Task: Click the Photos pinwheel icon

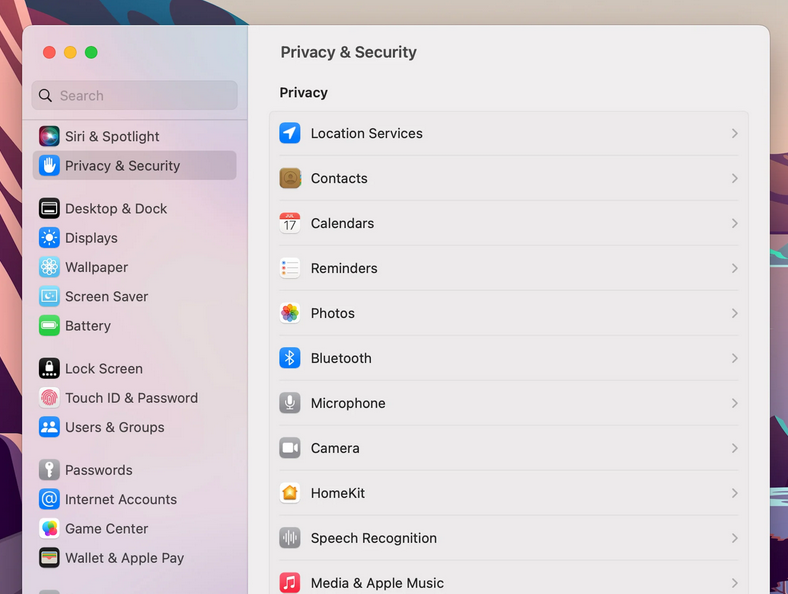Action: tap(290, 313)
